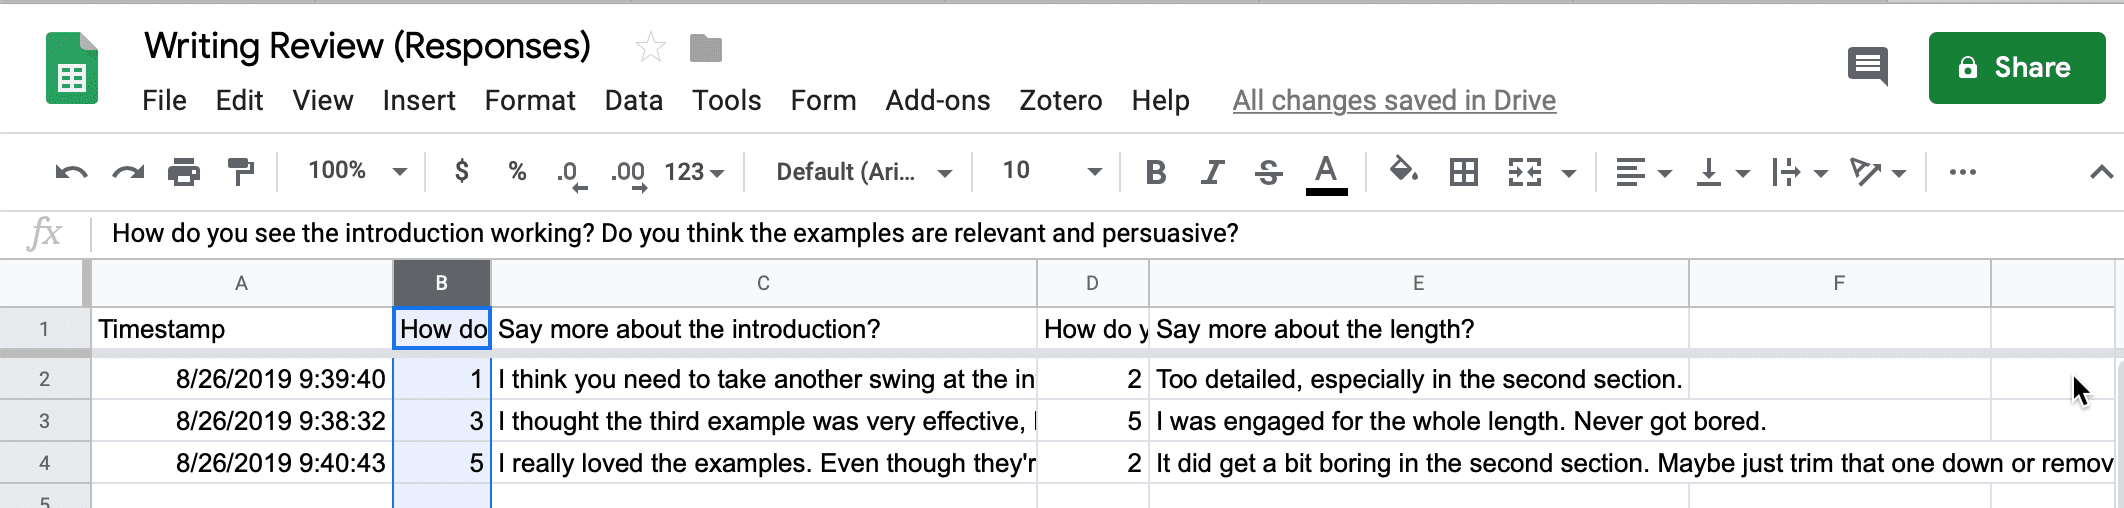Expand the 100% zoom dropdown
Viewport: 2124px width, 508px height.
(357, 171)
